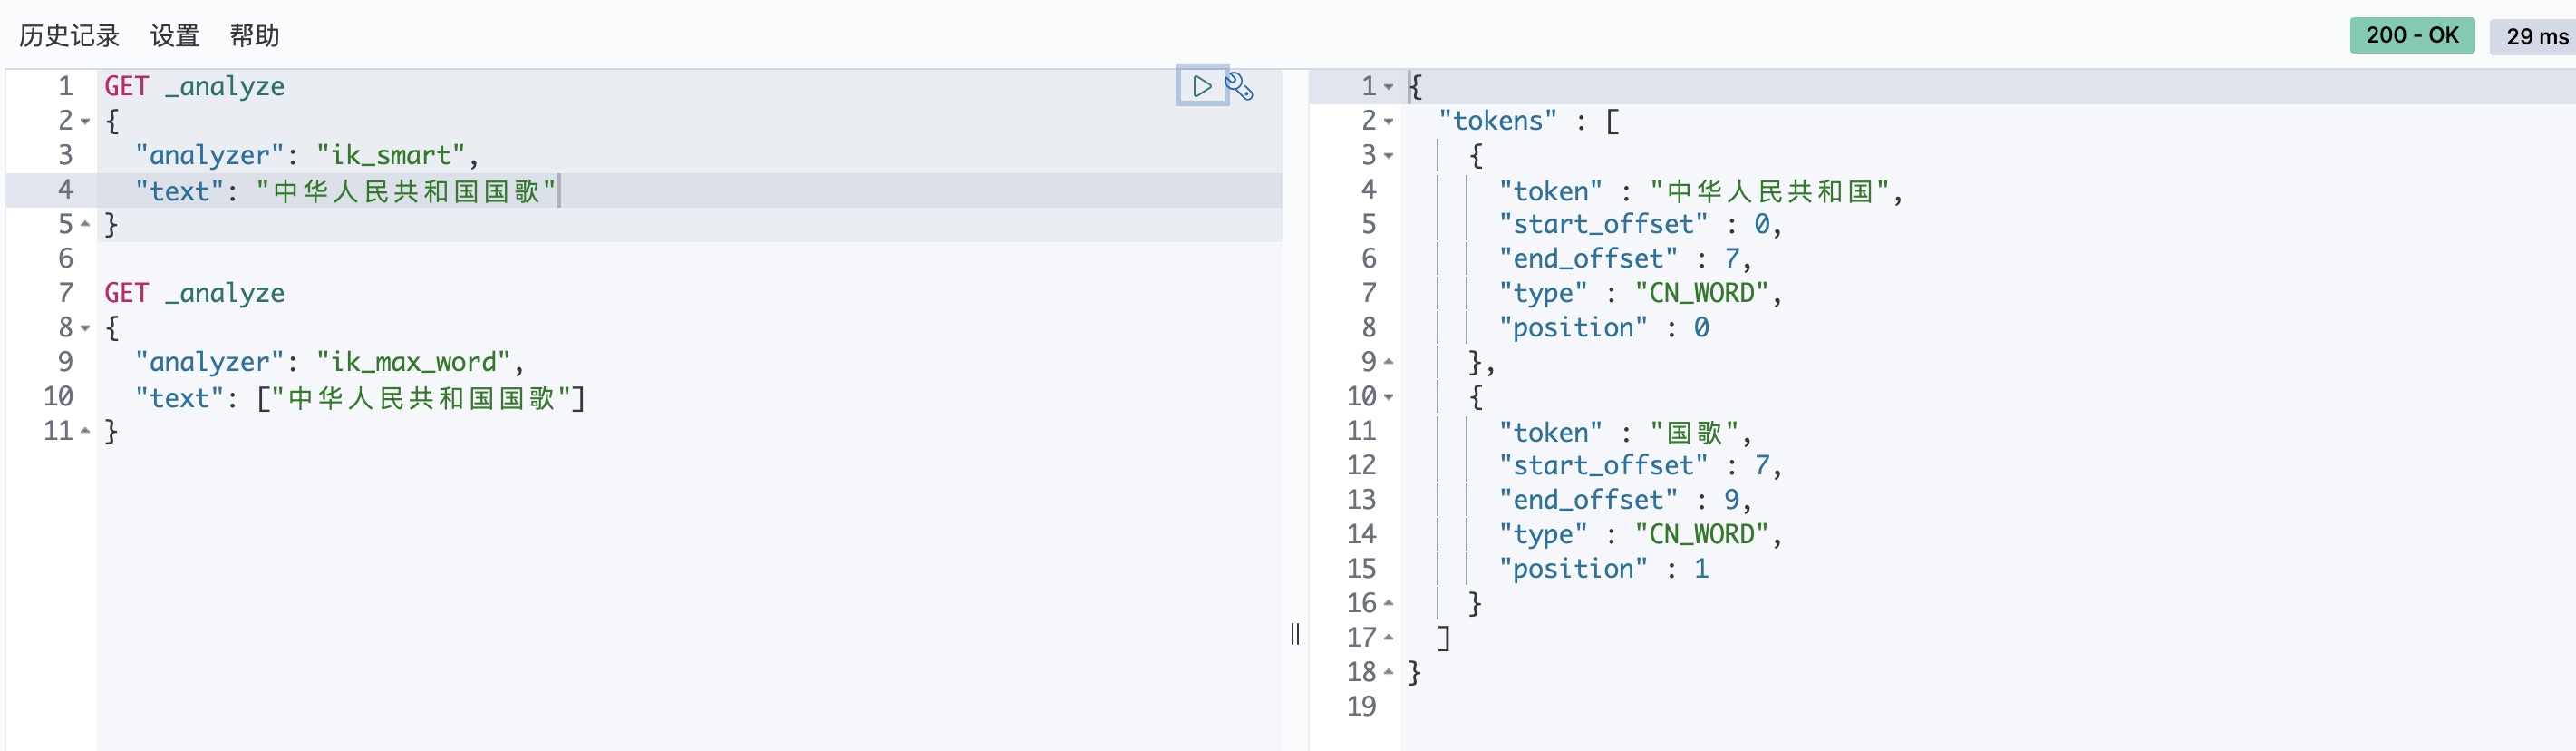Click the 29 ms response time badge
Viewport: 2576px width, 751px height.
point(2534,36)
